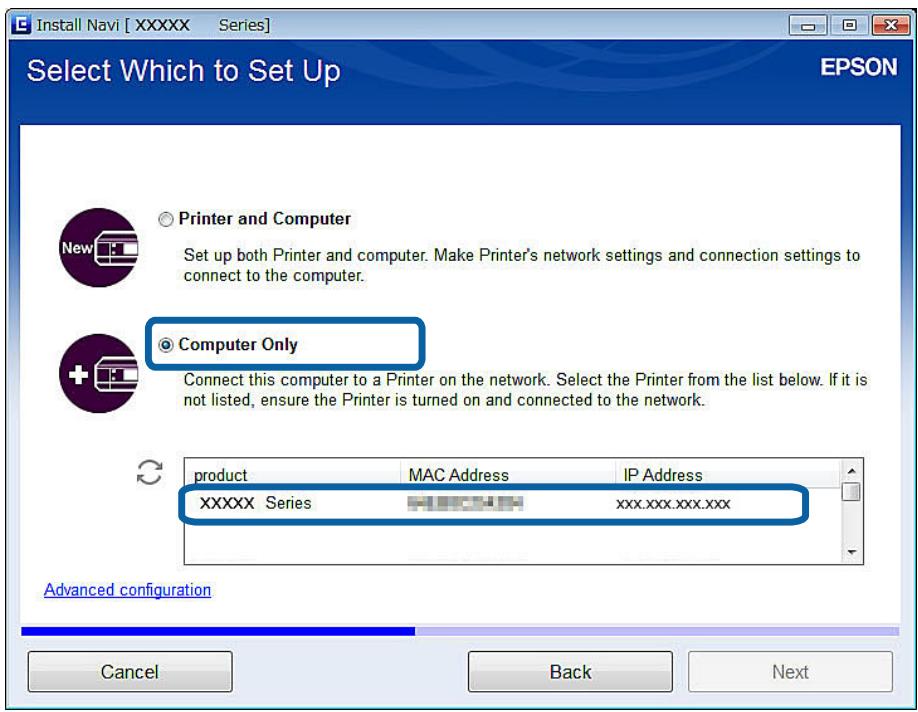Click the printer list scrollbar thumb
The width and height of the screenshot is (918, 712).
852,491
